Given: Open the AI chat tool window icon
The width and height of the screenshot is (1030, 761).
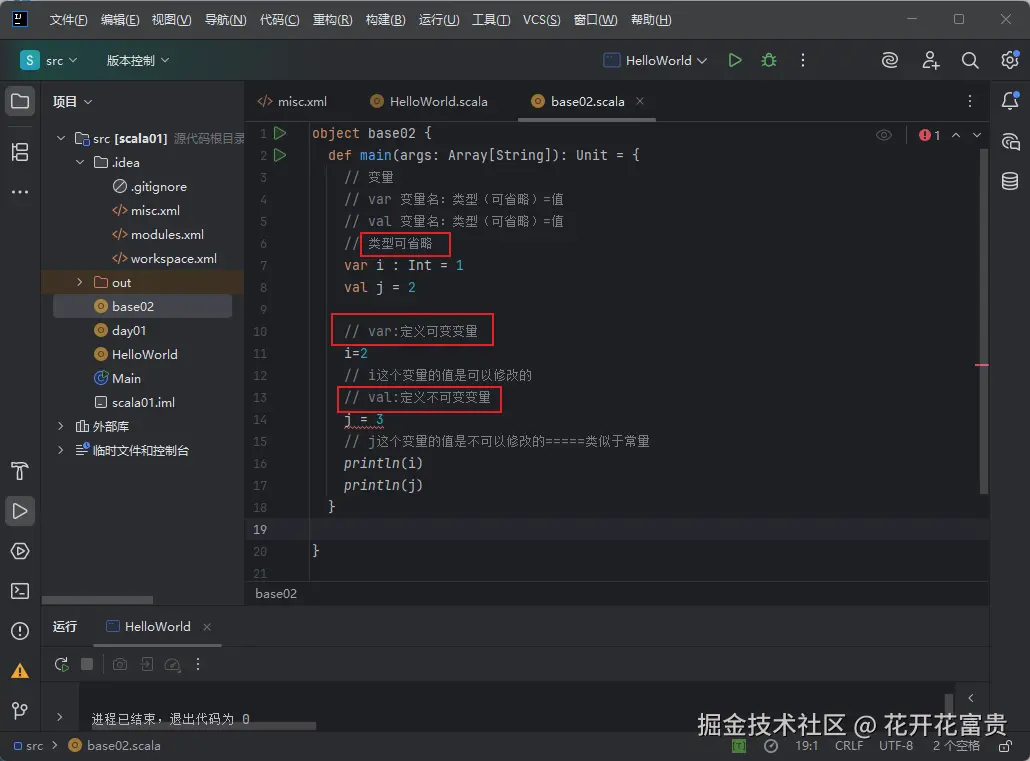Looking at the screenshot, I should pyautogui.click(x=1010, y=141).
